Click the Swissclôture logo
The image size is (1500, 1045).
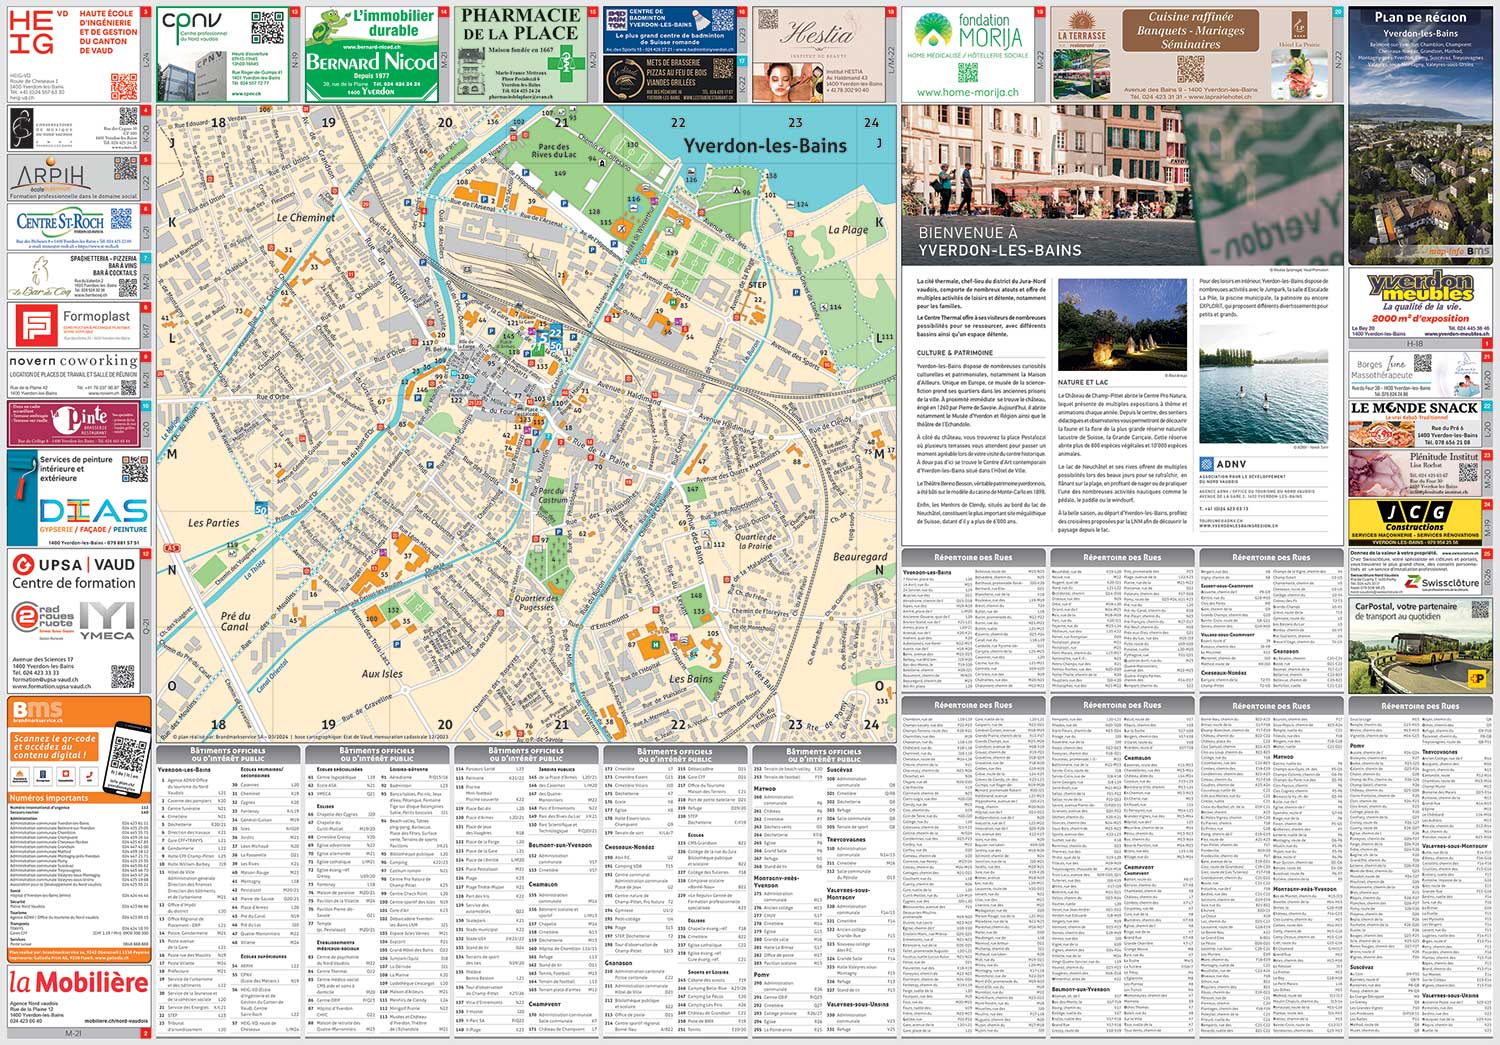pyautogui.click(x=1441, y=582)
